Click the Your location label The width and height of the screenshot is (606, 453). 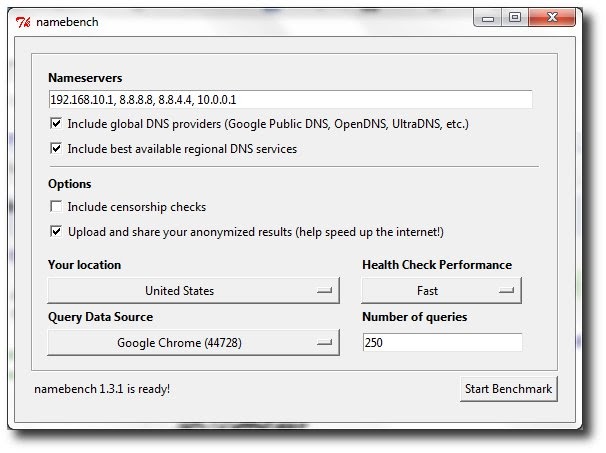[x=84, y=265]
